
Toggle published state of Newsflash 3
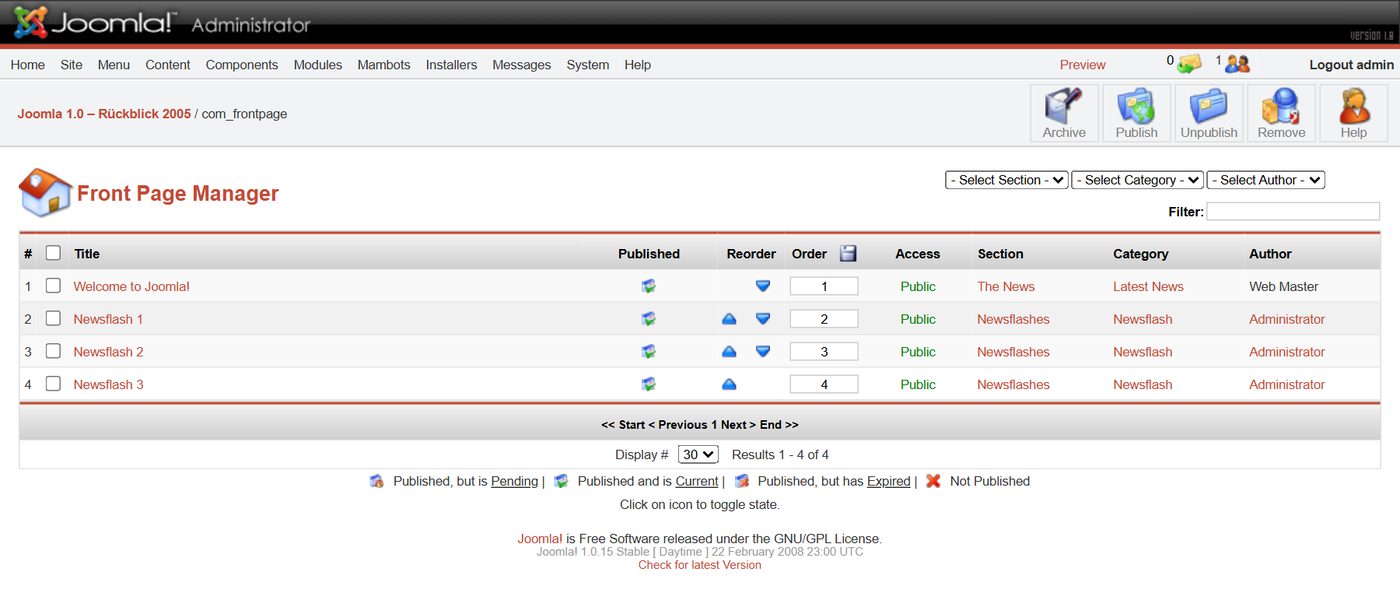pyautogui.click(x=648, y=384)
